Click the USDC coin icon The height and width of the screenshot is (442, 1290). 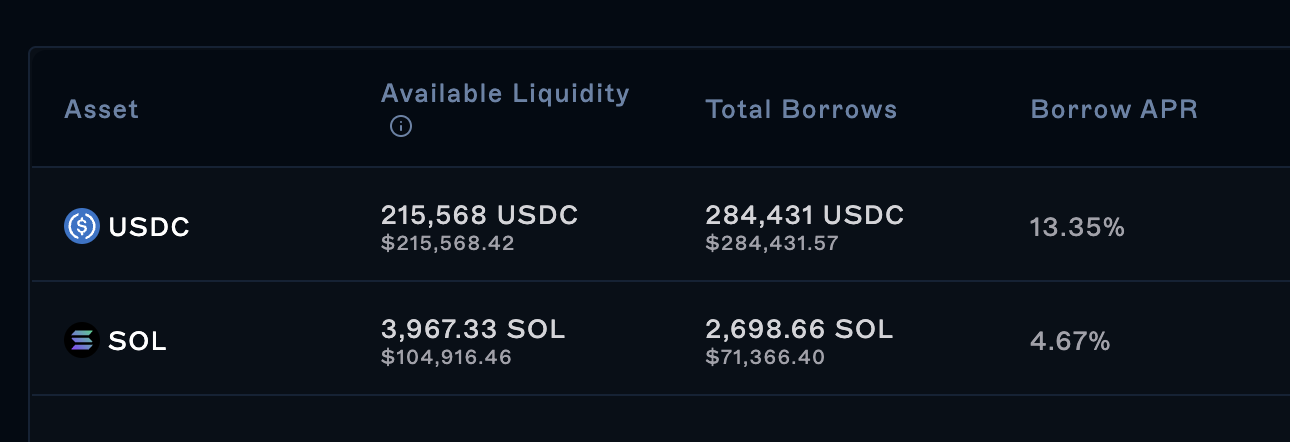point(81,227)
